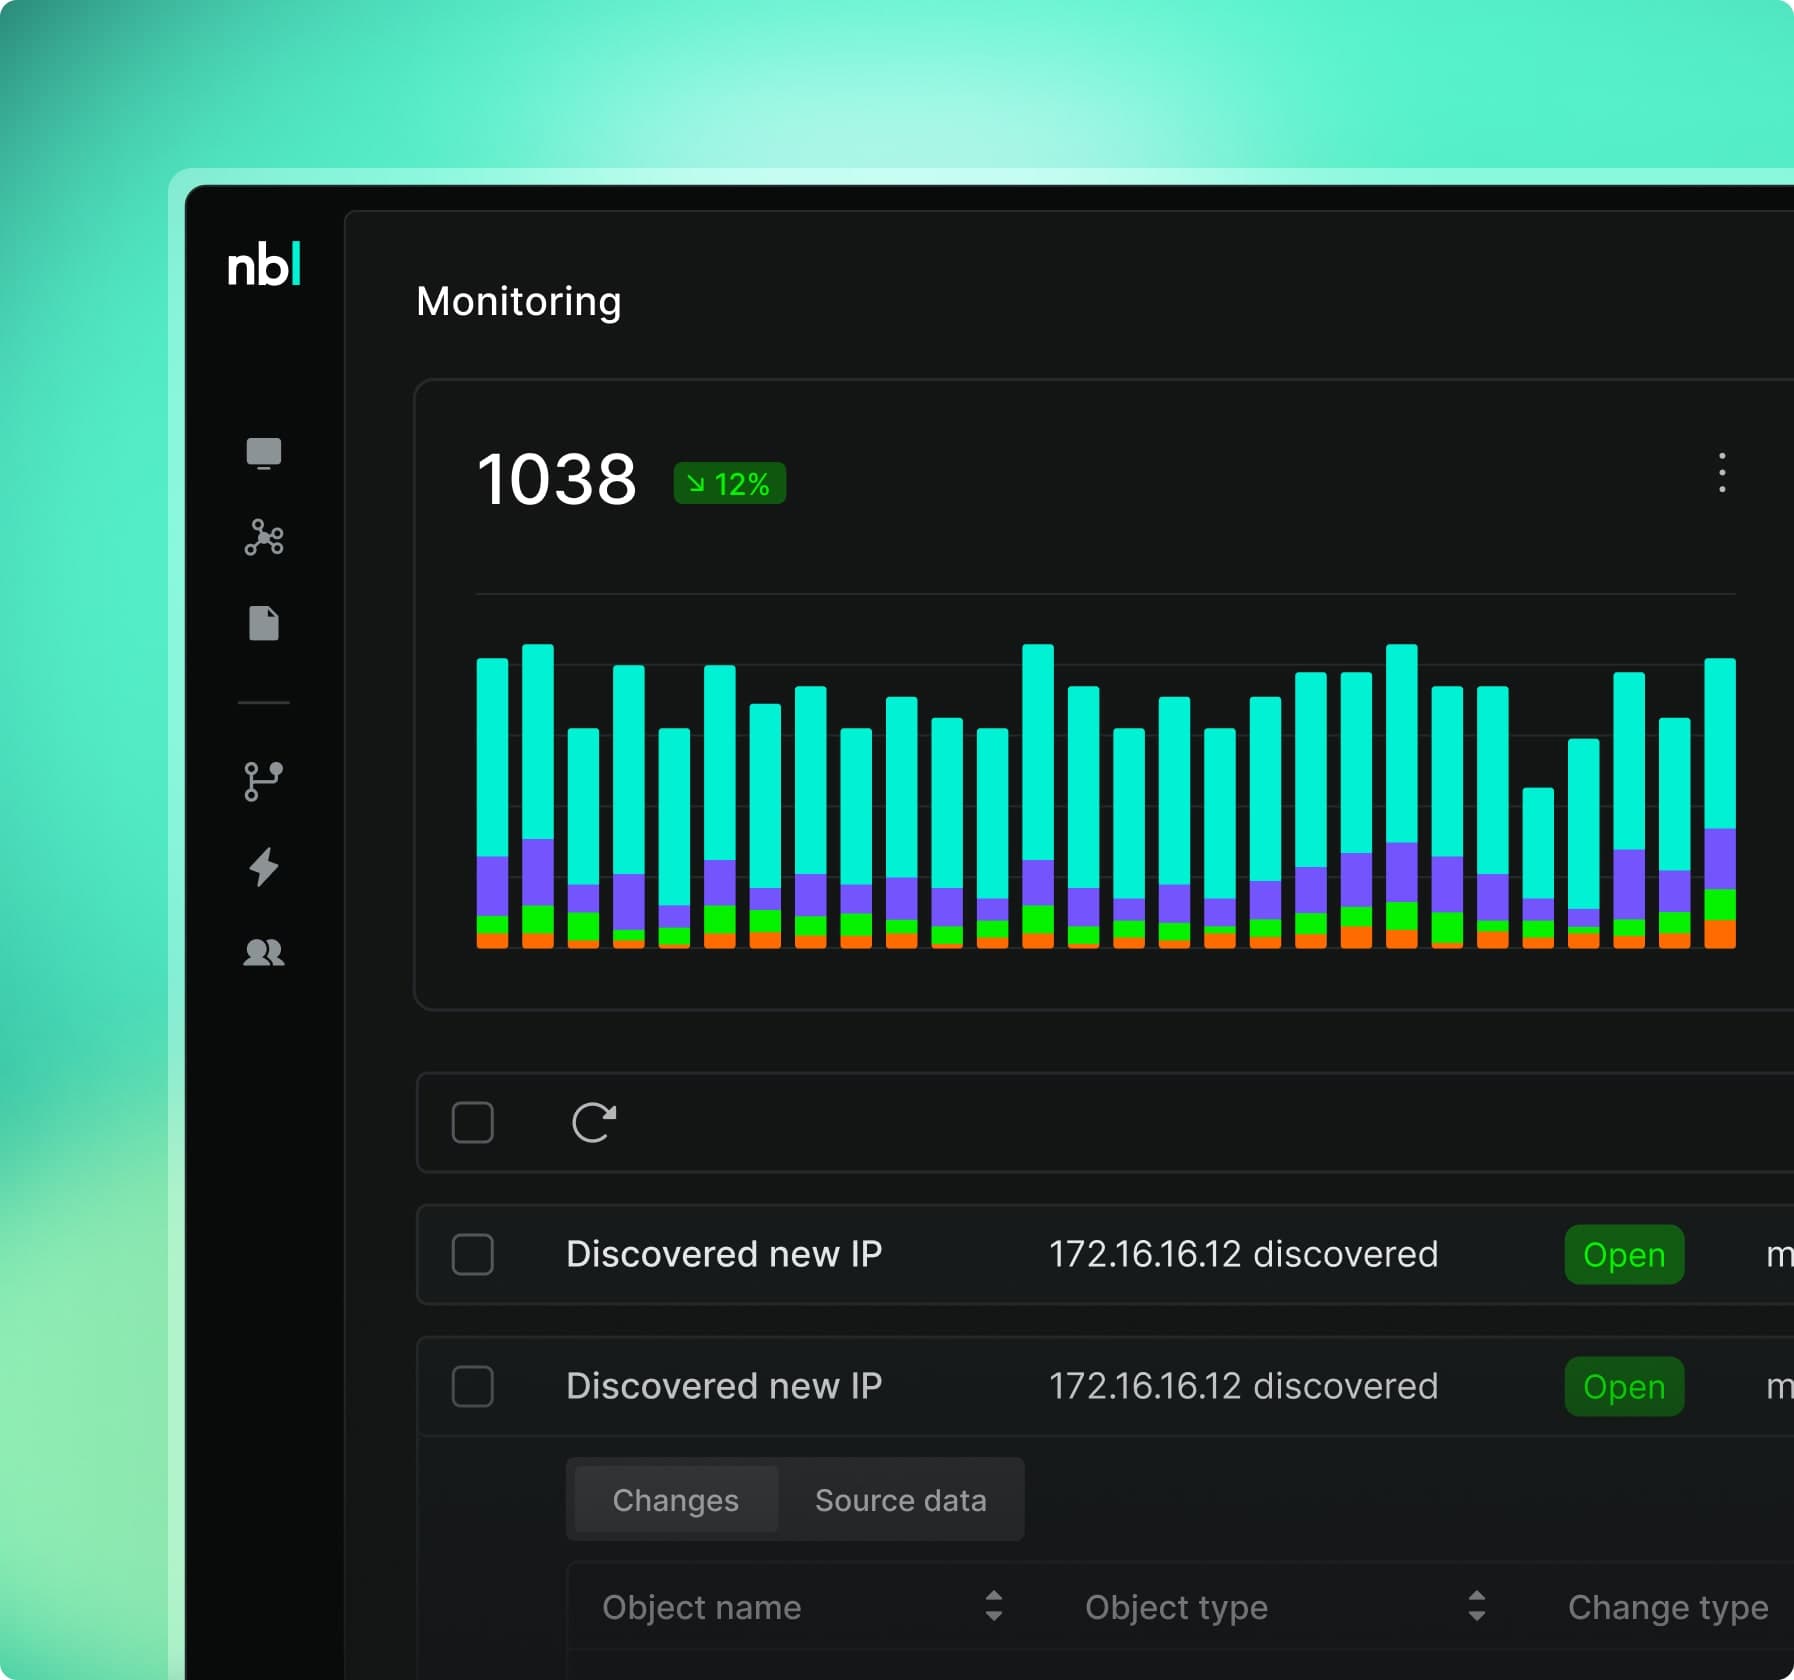Switch to the Changes tab
The image size is (1794, 1680).
(676, 1500)
